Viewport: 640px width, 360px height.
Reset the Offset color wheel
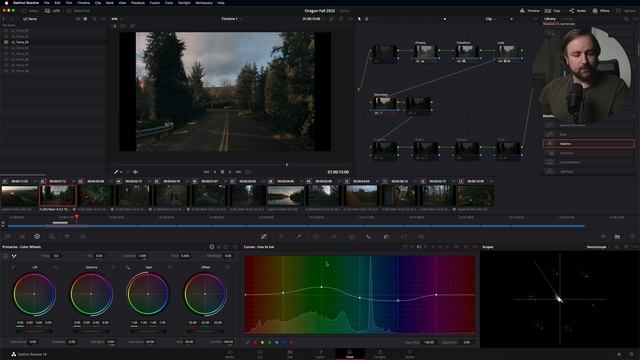point(227,267)
